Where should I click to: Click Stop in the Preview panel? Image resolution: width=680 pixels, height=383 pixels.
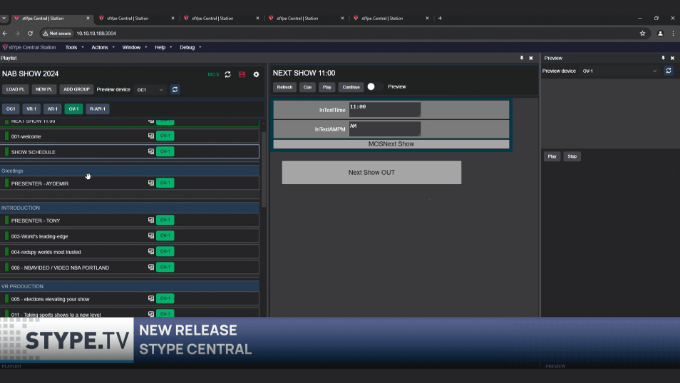tap(572, 157)
